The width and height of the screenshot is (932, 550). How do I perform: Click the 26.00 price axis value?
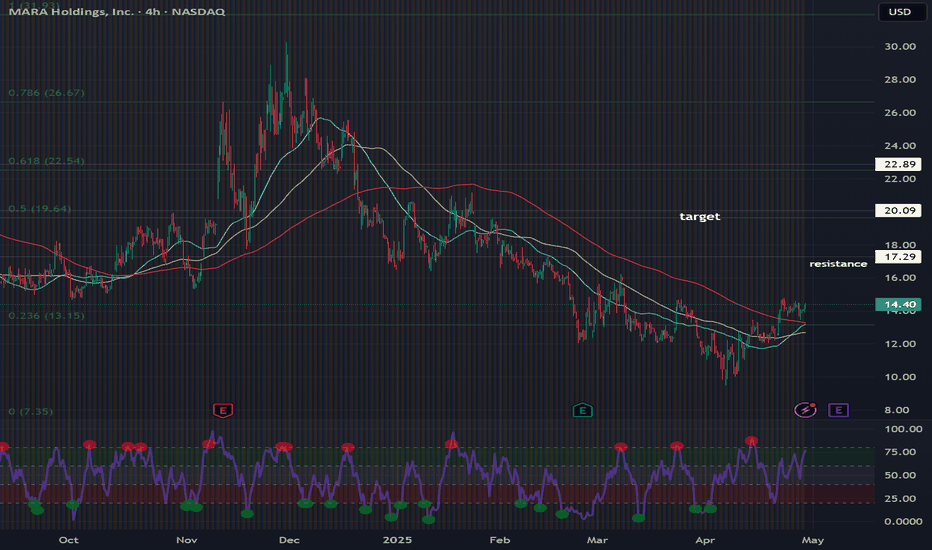(x=900, y=112)
